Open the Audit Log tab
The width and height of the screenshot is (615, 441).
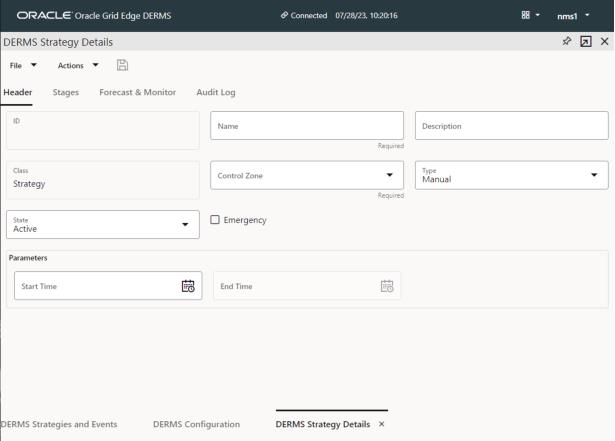(216, 92)
